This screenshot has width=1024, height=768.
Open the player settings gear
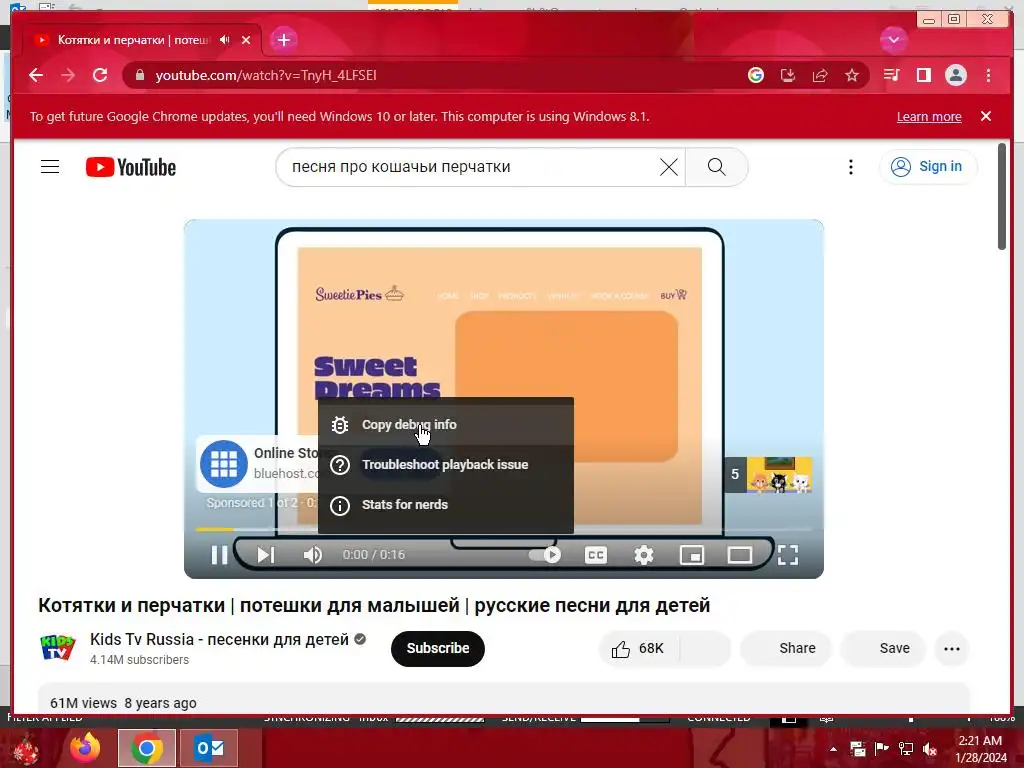coord(644,554)
